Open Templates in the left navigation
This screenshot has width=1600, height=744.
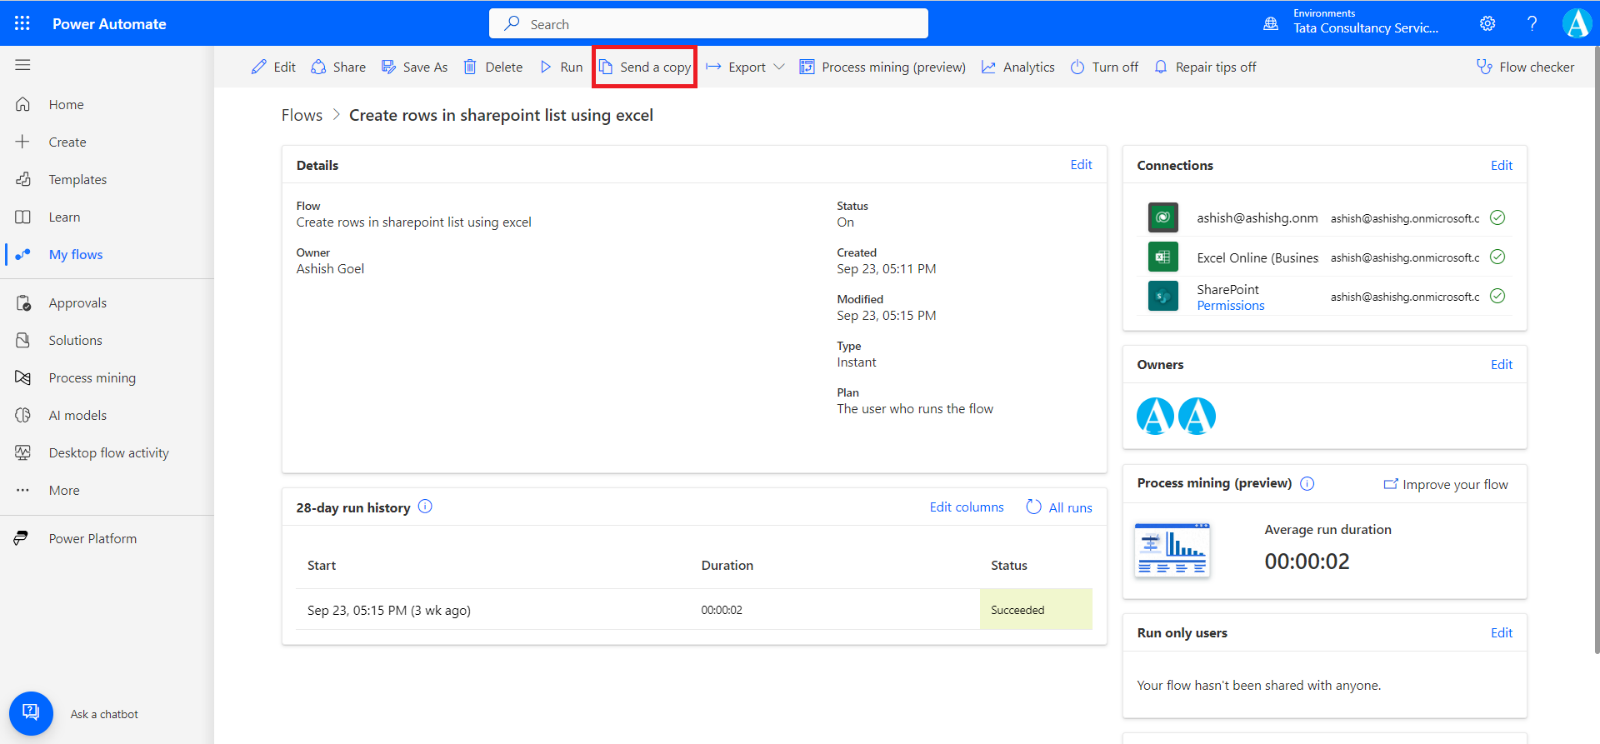click(77, 180)
